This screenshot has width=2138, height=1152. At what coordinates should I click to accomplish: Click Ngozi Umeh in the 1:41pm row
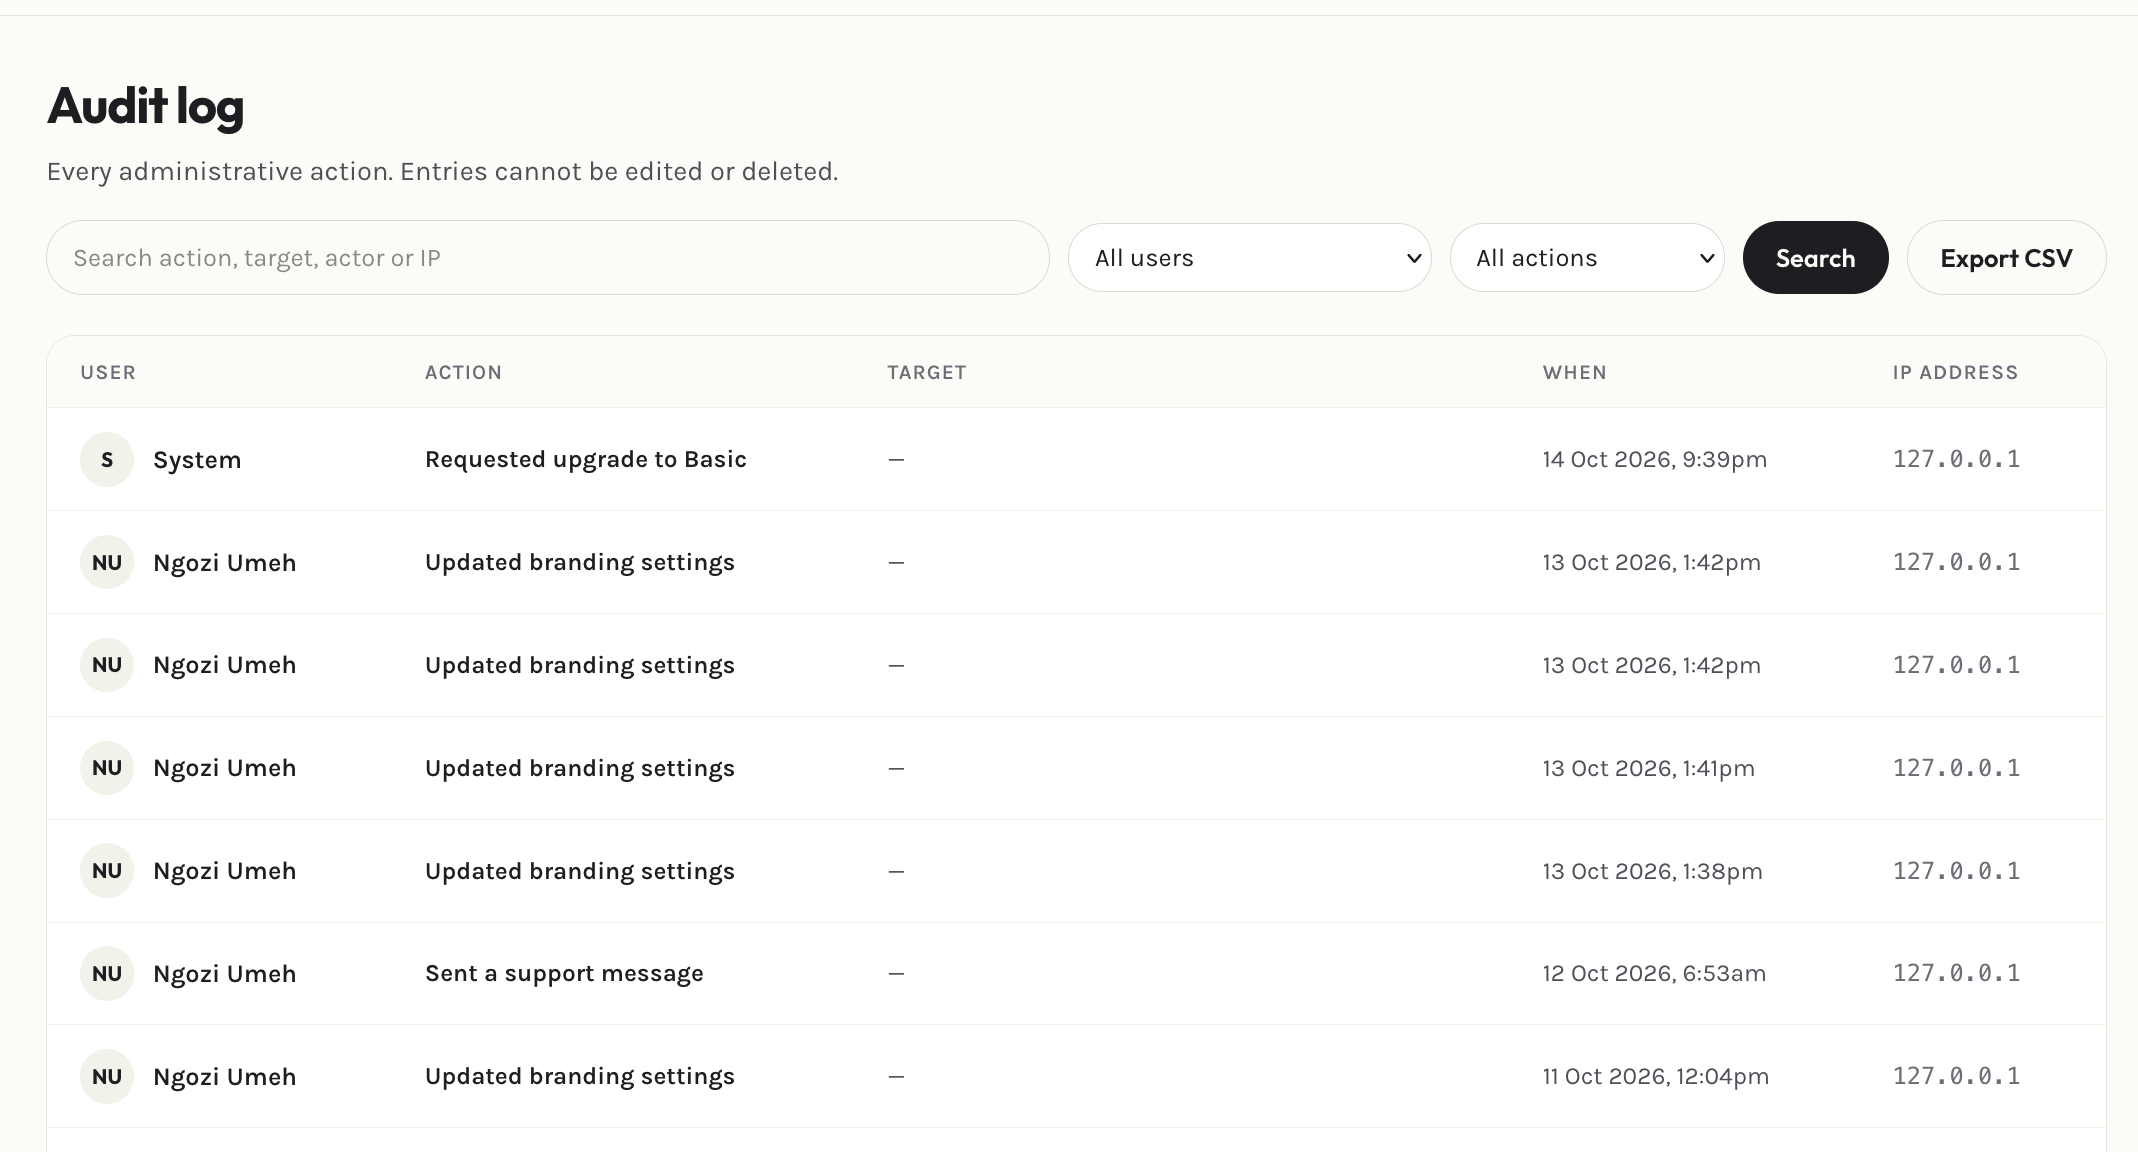click(x=224, y=768)
